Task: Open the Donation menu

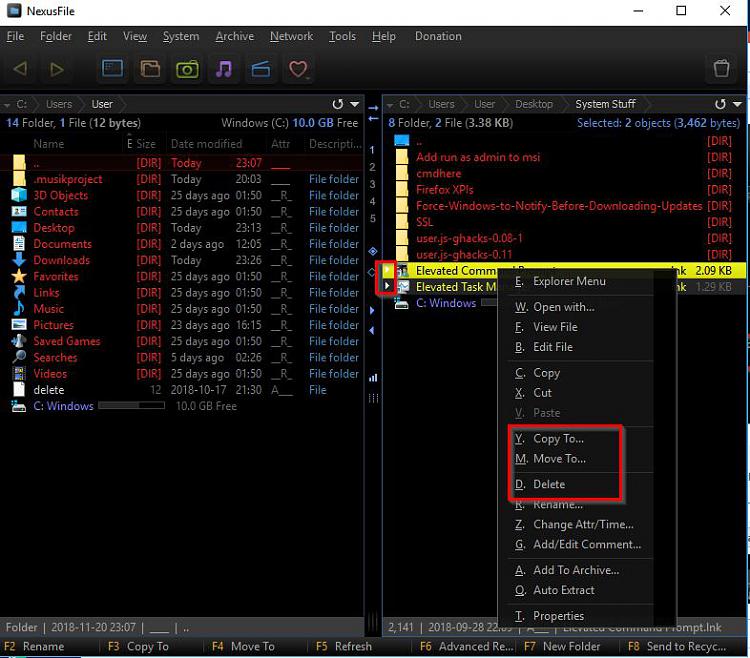Action: (x=438, y=36)
